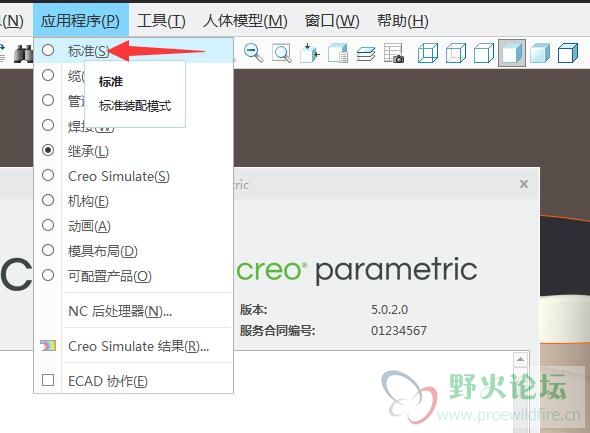Select the 标准(S) application mode
This screenshot has height=433, width=590.
point(134,50)
